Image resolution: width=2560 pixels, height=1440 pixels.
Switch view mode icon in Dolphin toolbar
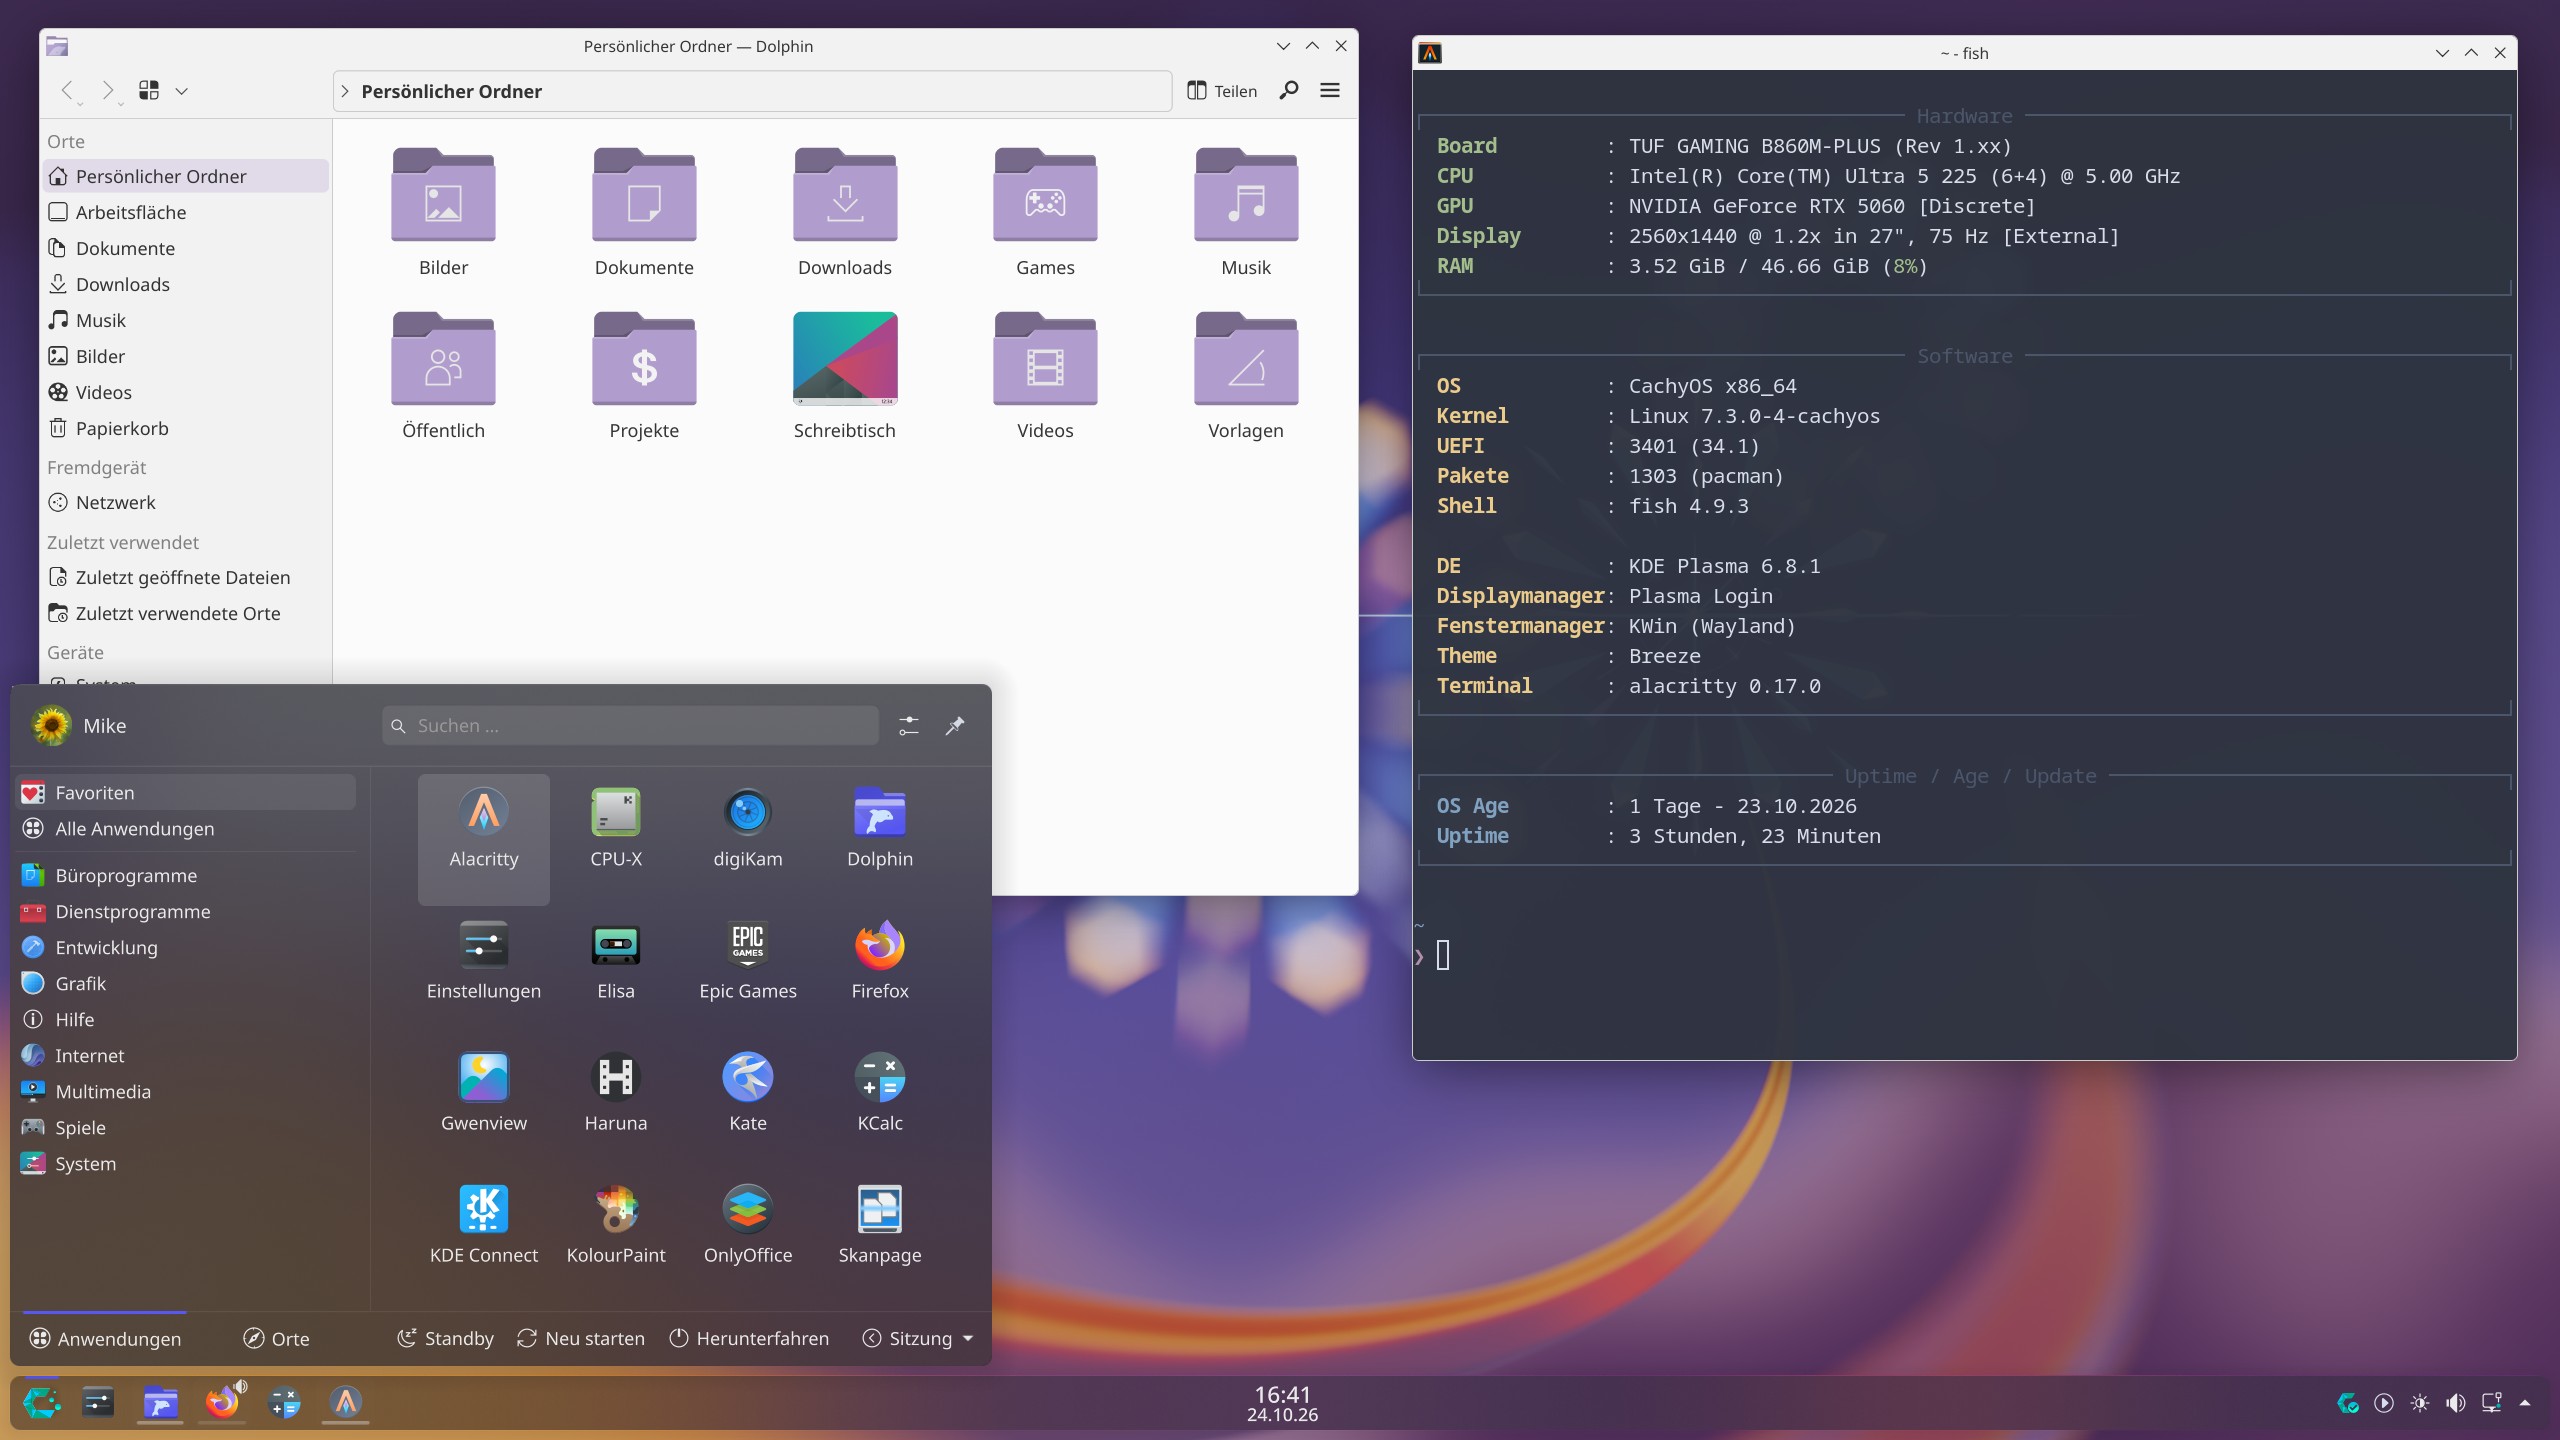coord(149,91)
